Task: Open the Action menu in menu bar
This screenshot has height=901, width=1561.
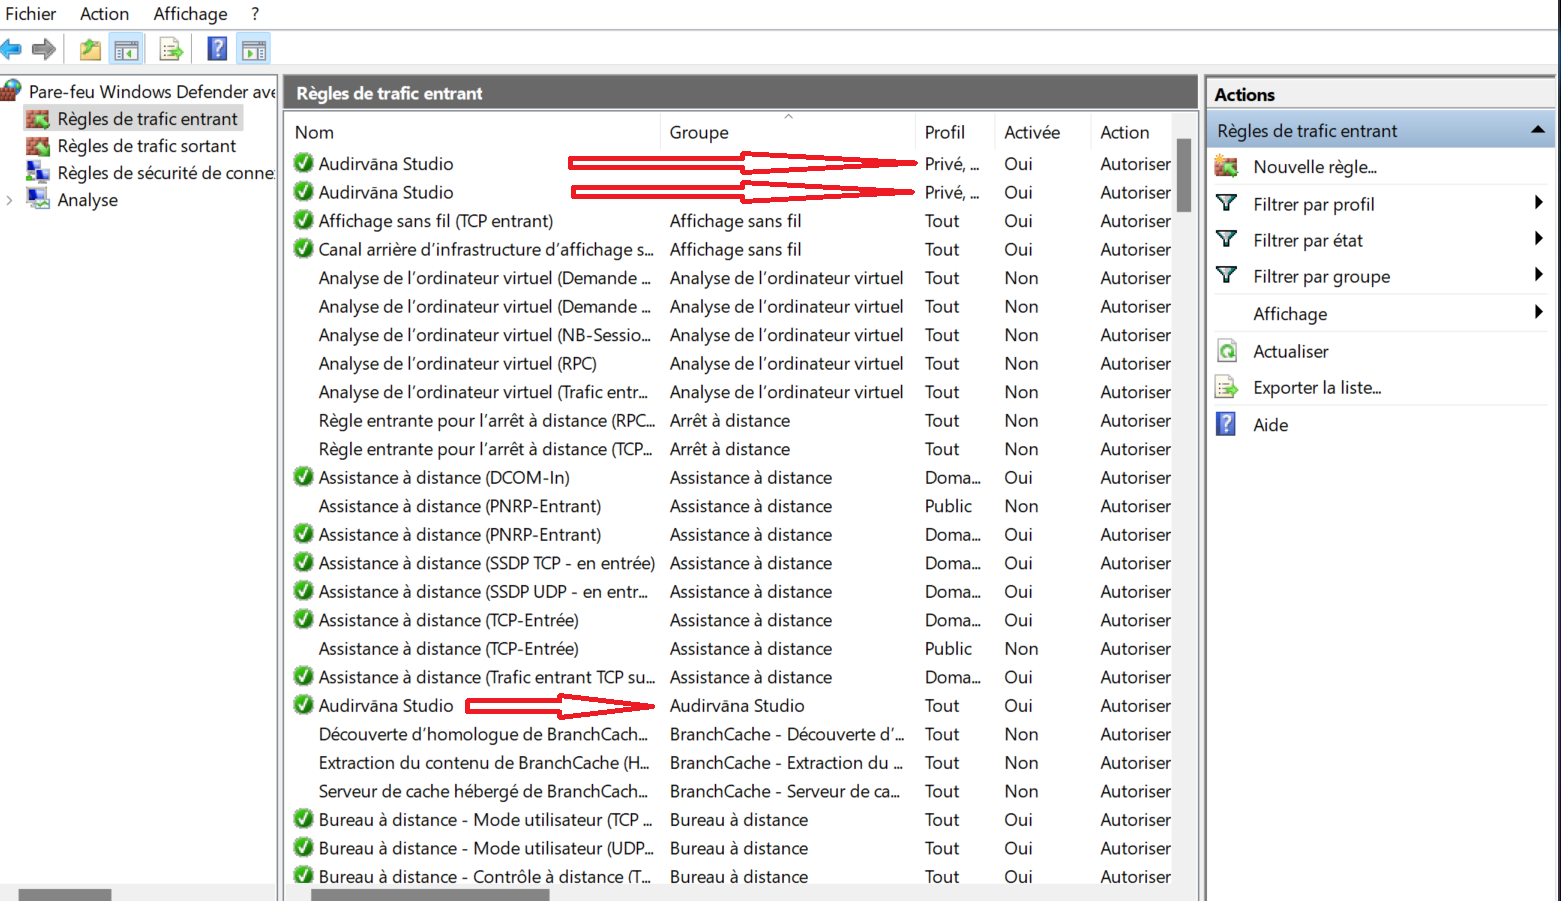Action: (x=105, y=14)
